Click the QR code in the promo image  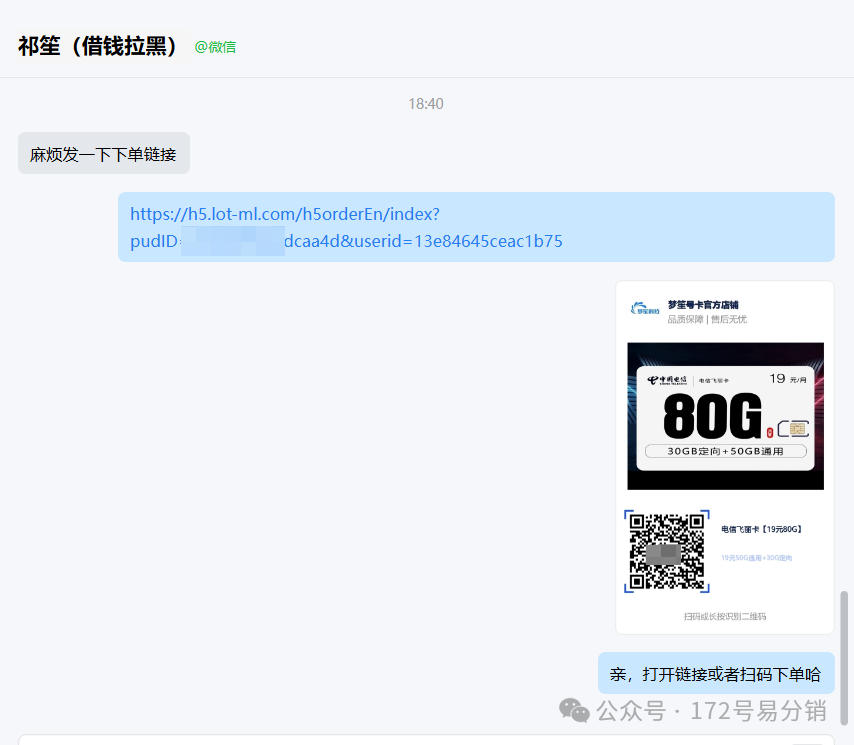(x=667, y=551)
